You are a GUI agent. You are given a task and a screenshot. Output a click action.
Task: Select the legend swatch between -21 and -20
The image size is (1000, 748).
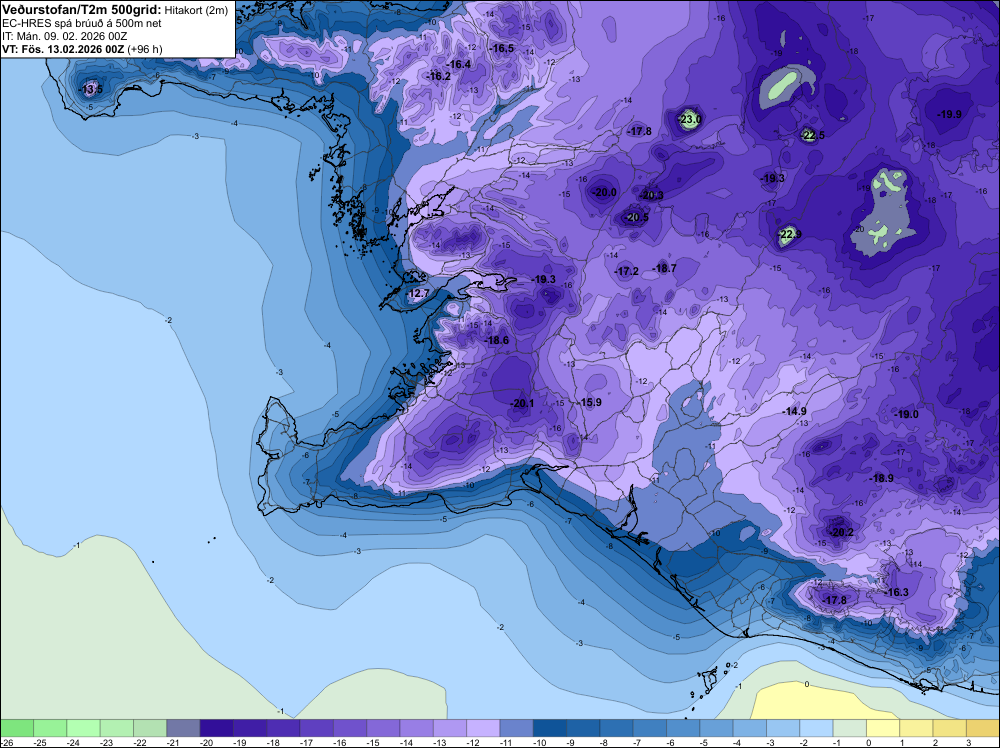(183, 729)
